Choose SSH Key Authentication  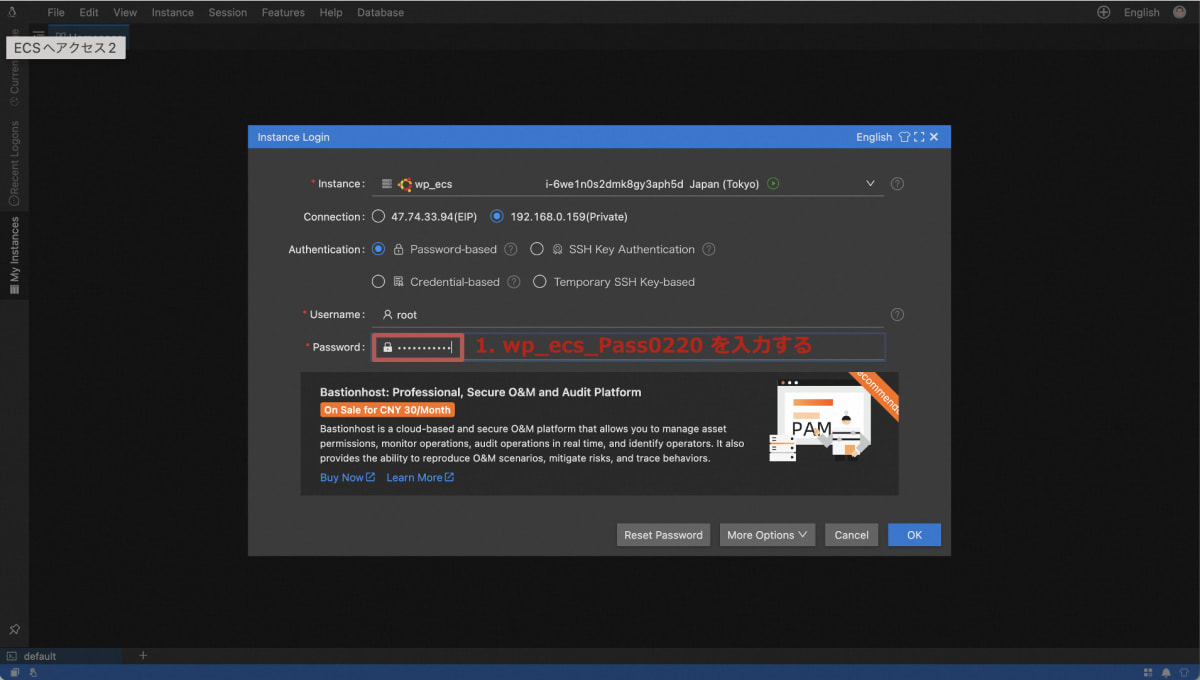pos(537,249)
